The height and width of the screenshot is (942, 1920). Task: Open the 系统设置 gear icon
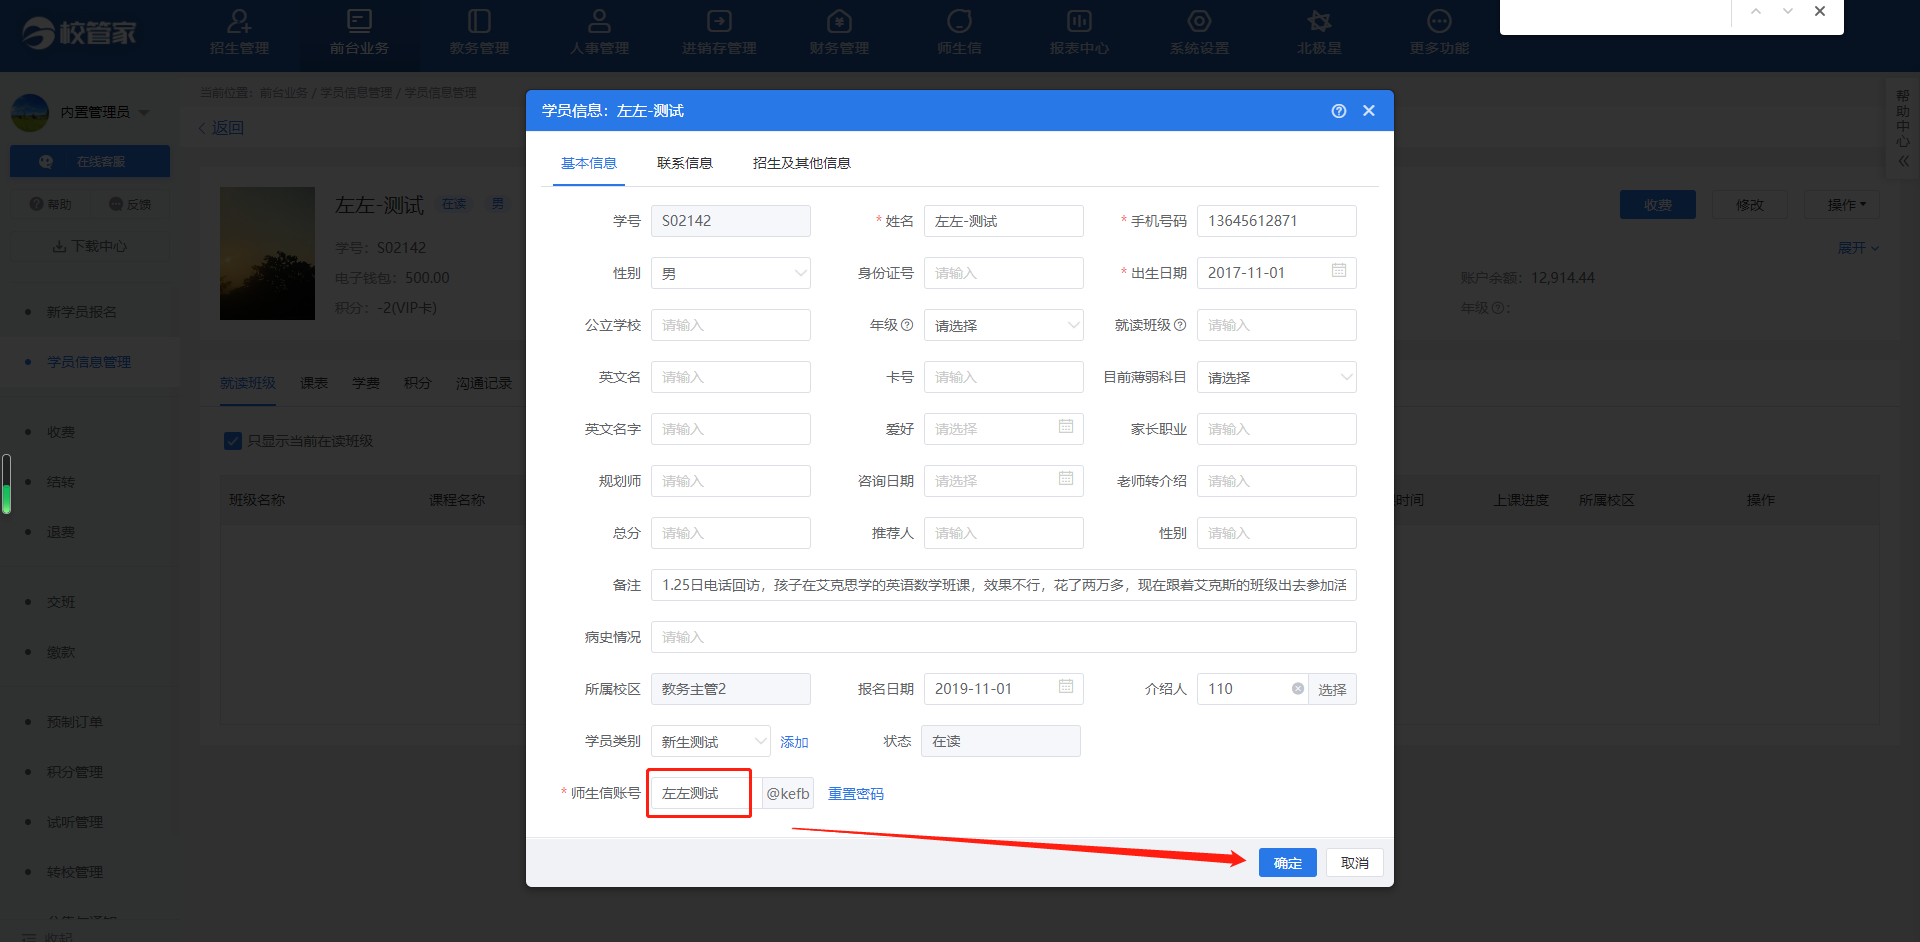(x=1199, y=21)
